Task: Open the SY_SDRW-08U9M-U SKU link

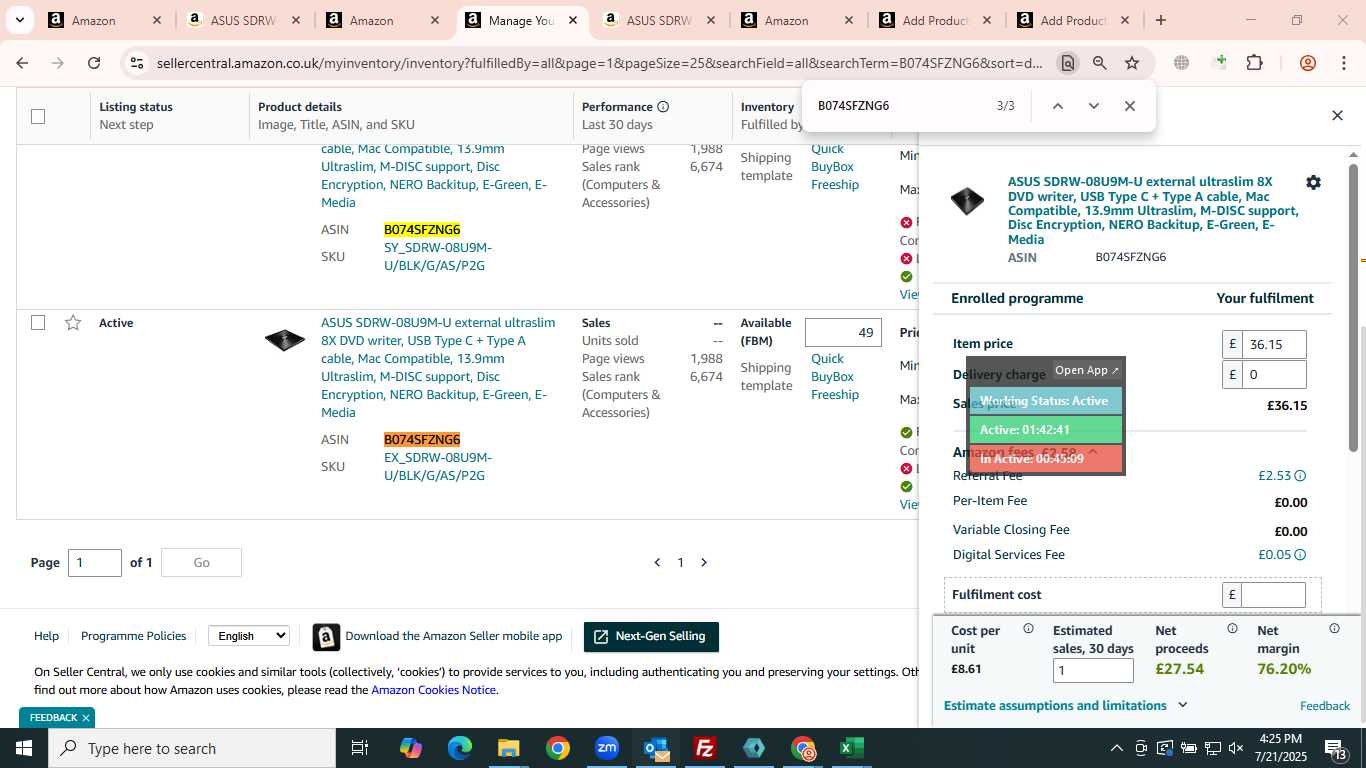Action: point(438,256)
